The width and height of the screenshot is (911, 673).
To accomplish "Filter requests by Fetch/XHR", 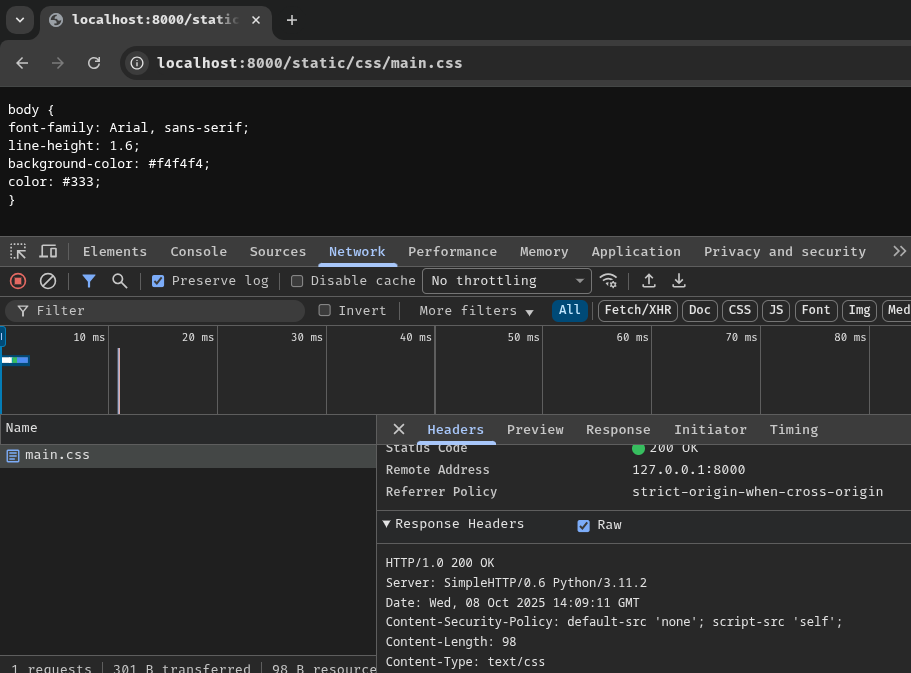I will [x=637, y=310].
